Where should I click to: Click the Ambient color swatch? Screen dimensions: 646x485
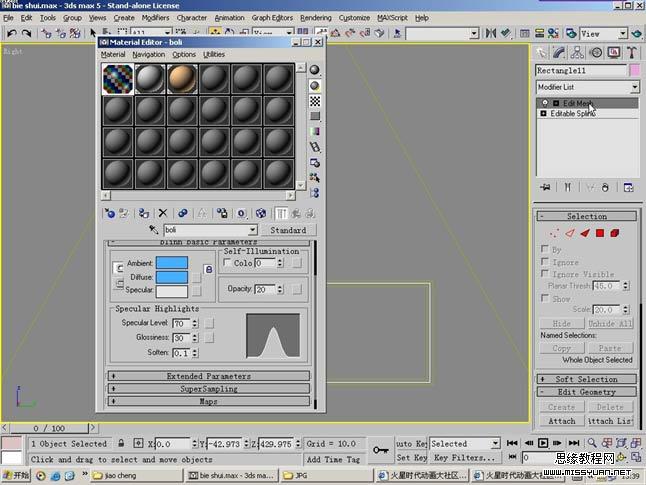click(x=172, y=262)
